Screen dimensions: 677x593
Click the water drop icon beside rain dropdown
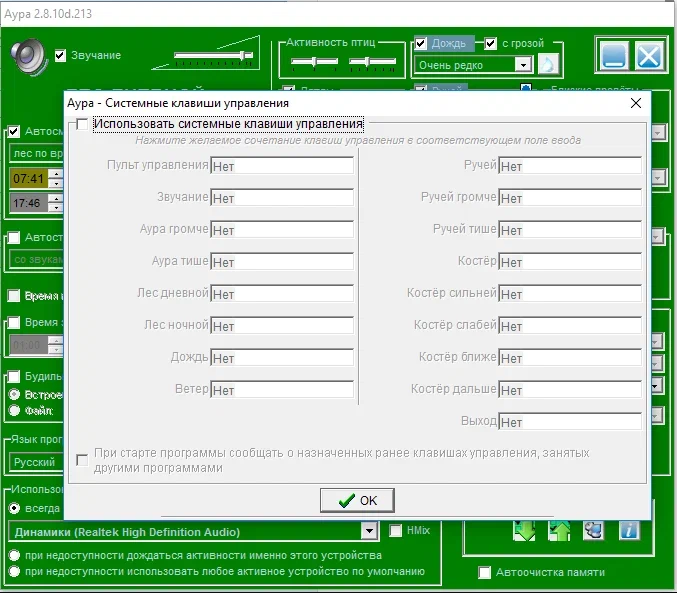[548, 65]
